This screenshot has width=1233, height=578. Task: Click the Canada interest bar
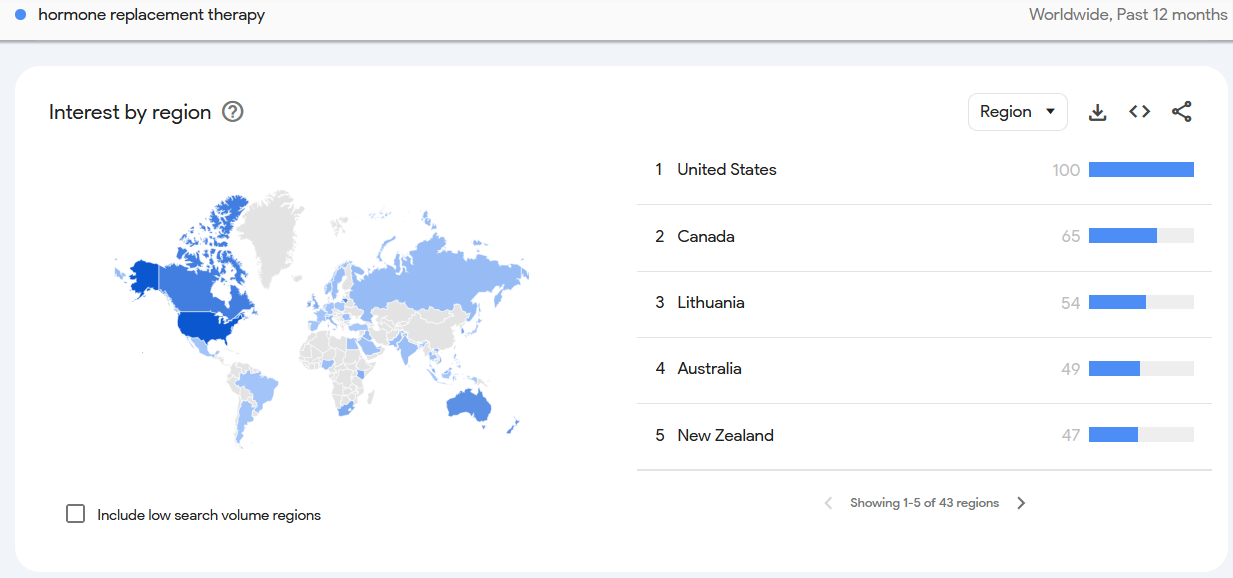pyautogui.click(x=1141, y=236)
